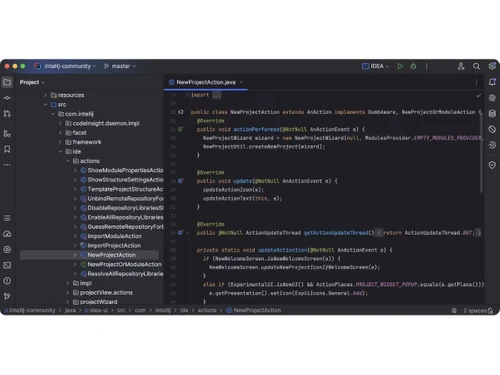Open the Notifications bell icon
This screenshot has height=375, width=500.
492,82
